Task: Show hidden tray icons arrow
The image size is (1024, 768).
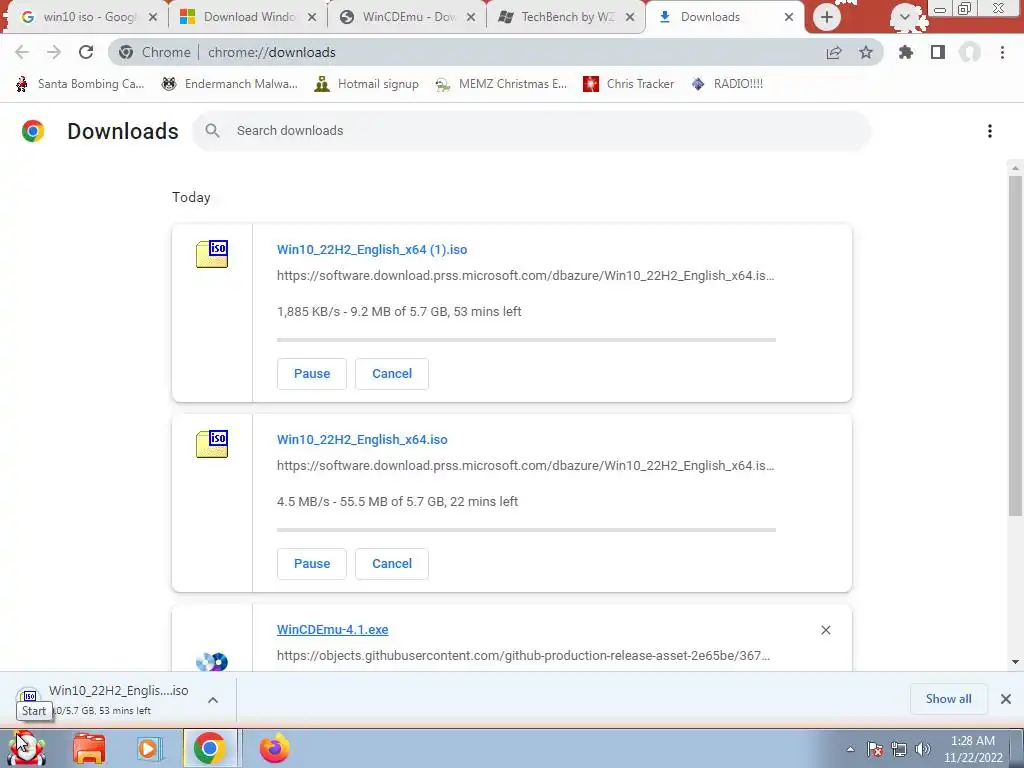Action: click(850, 749)
